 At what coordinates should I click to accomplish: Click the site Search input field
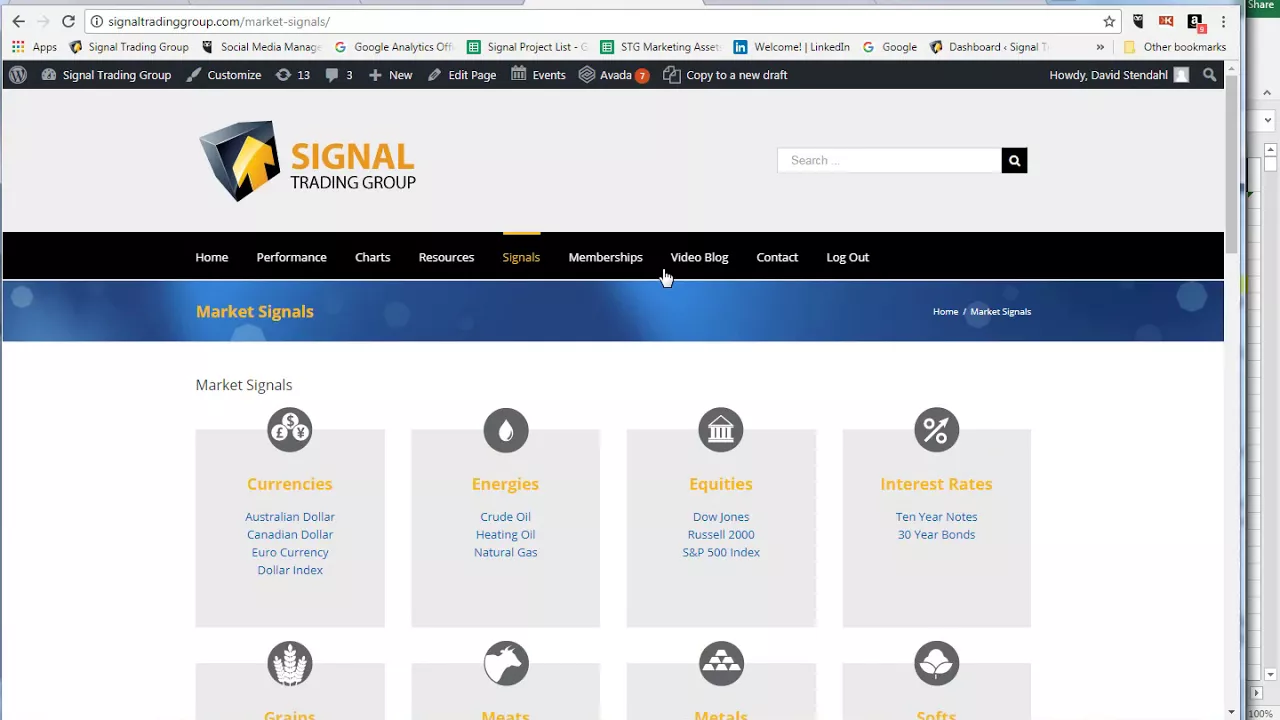(889, 160)
